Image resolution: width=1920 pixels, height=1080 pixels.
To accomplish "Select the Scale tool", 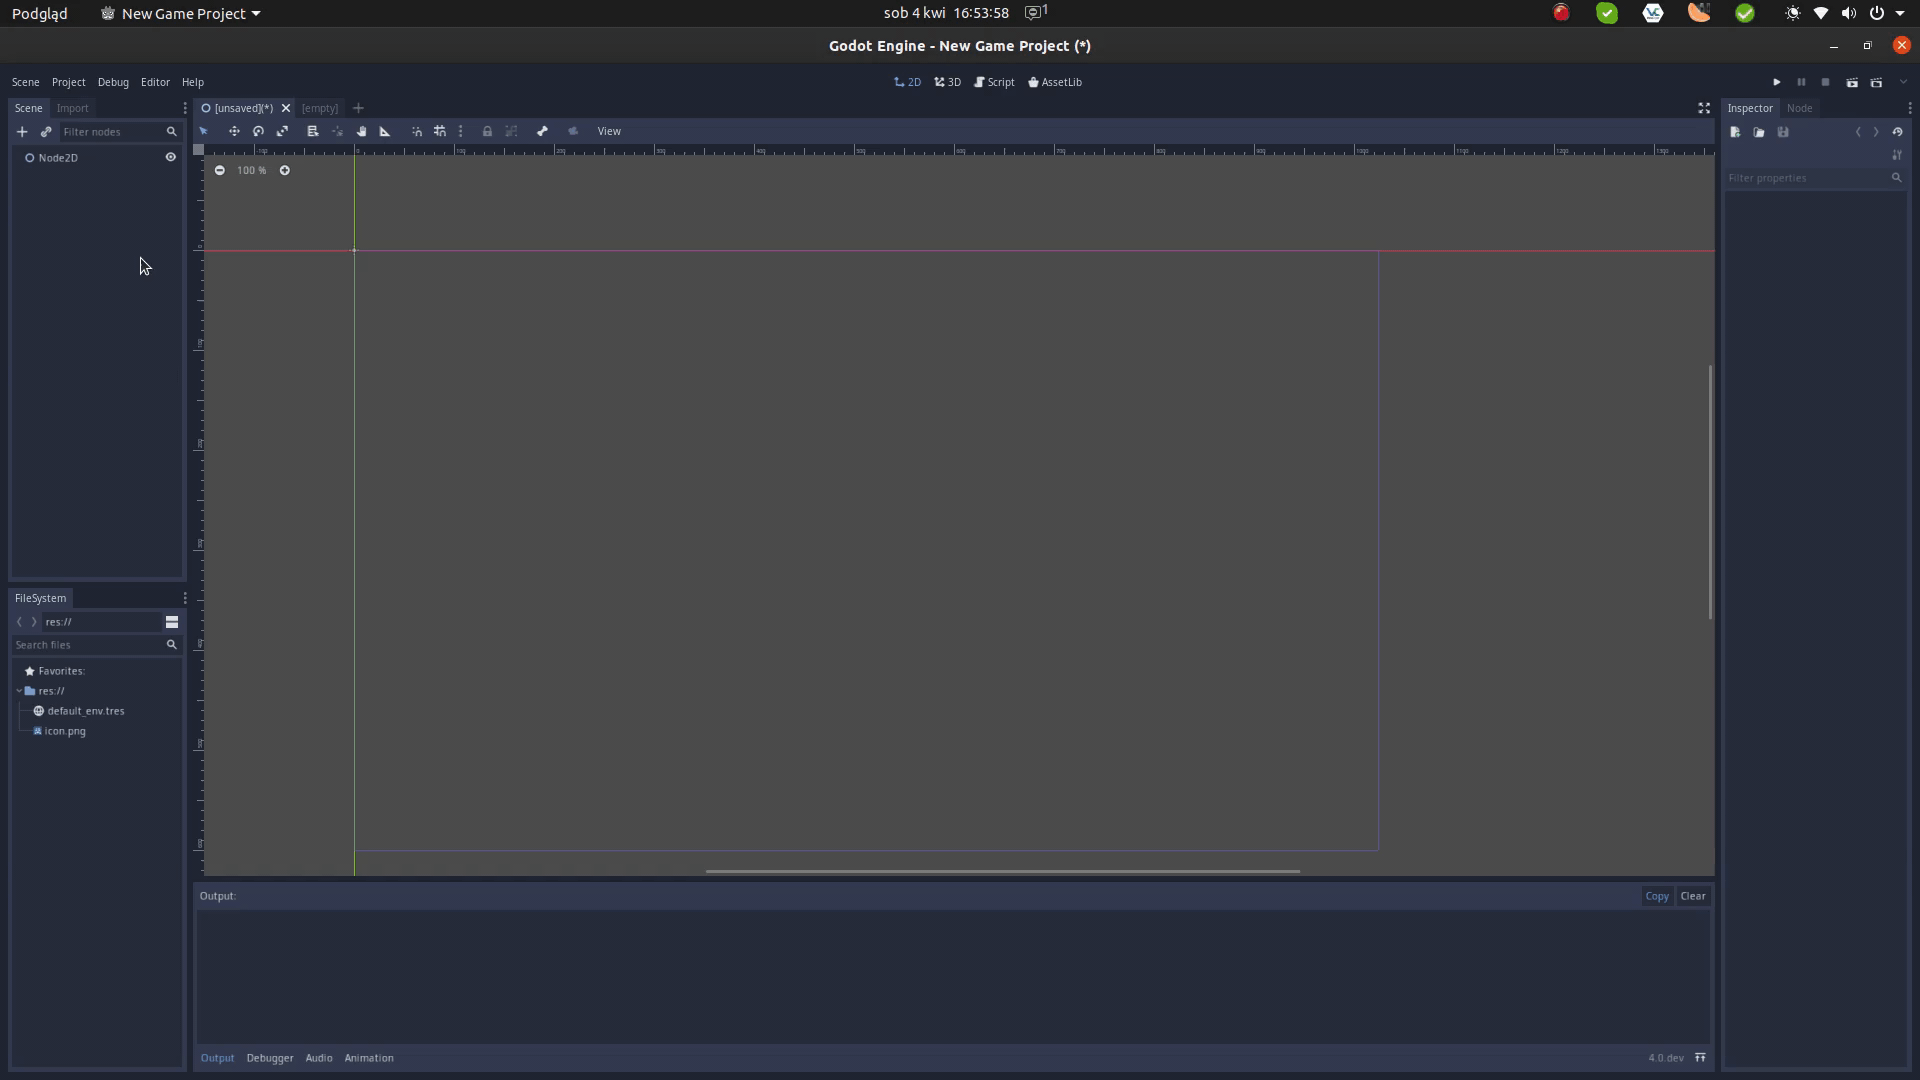I will pyautogui.click(x=282, y=131).
